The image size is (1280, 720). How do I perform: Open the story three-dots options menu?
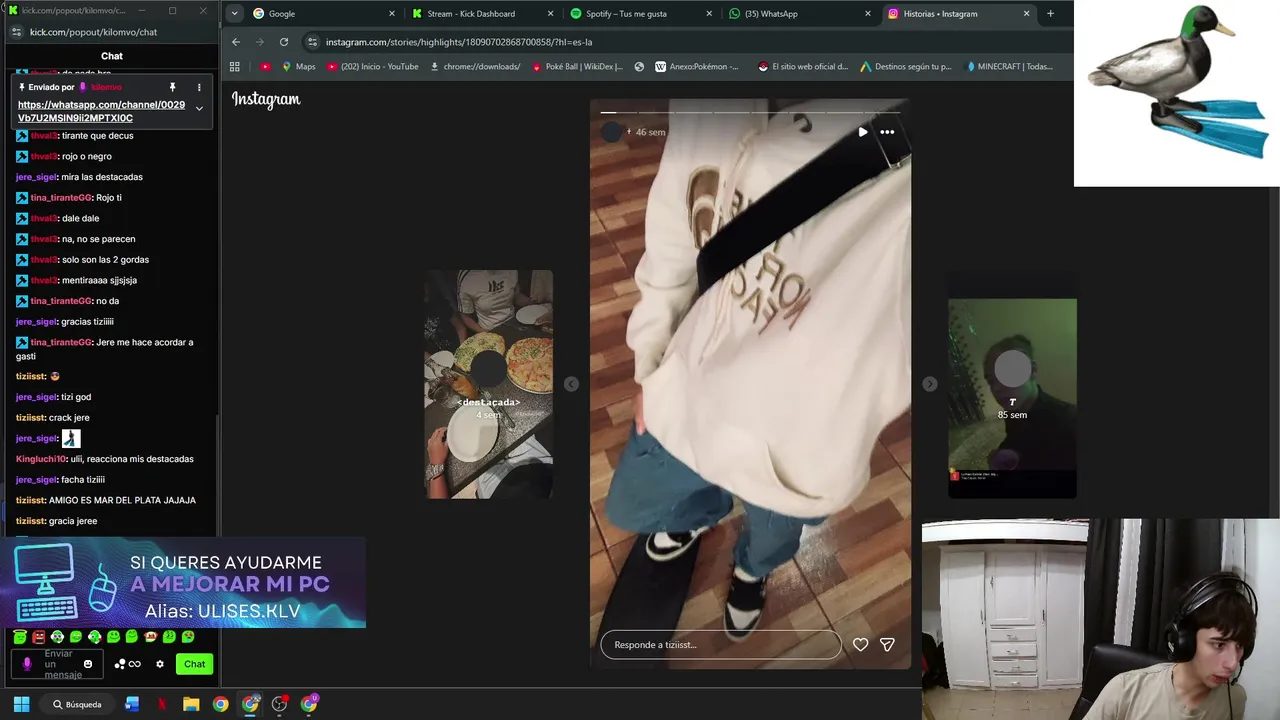[x=887, y=132]
